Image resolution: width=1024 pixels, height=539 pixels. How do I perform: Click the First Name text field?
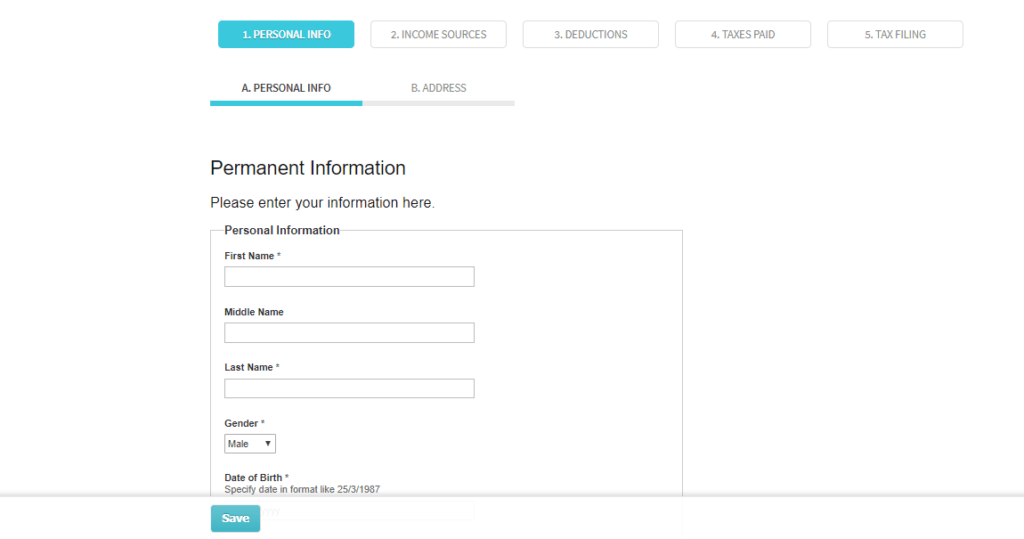tap(349, 277)
